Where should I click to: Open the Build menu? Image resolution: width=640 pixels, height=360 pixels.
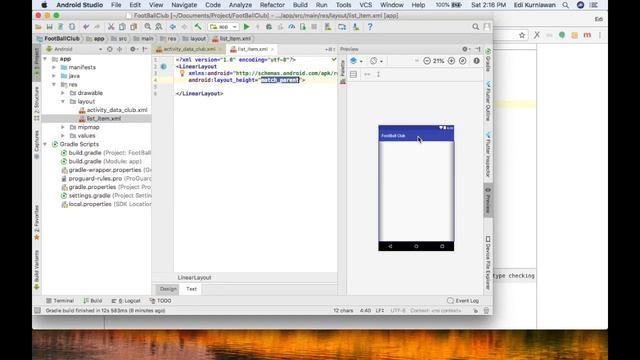[x=300, y=5]
